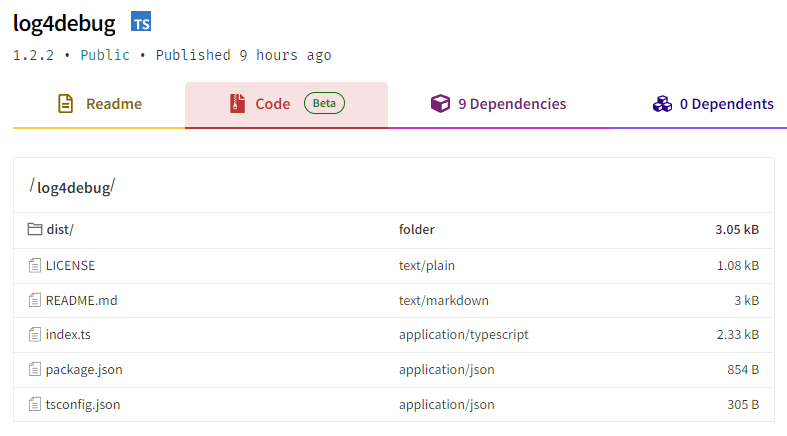Click the Code archive file icon
The image size is (787, 436).
[237, 104]
